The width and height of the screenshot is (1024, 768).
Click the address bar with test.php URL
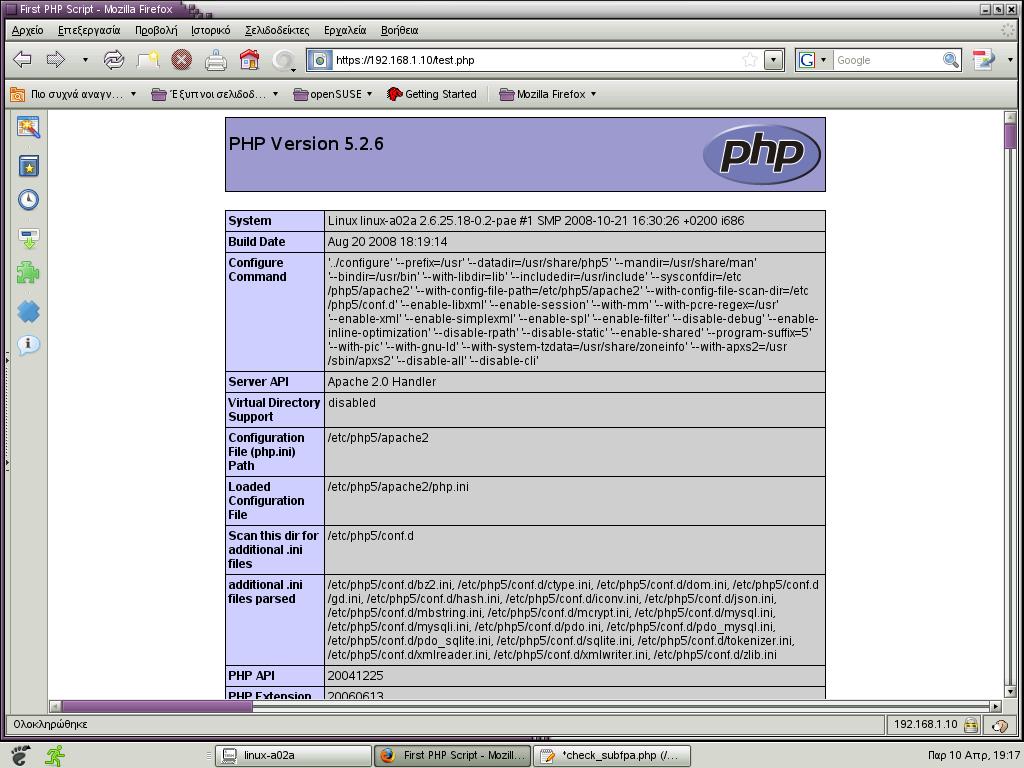(536, 60)
